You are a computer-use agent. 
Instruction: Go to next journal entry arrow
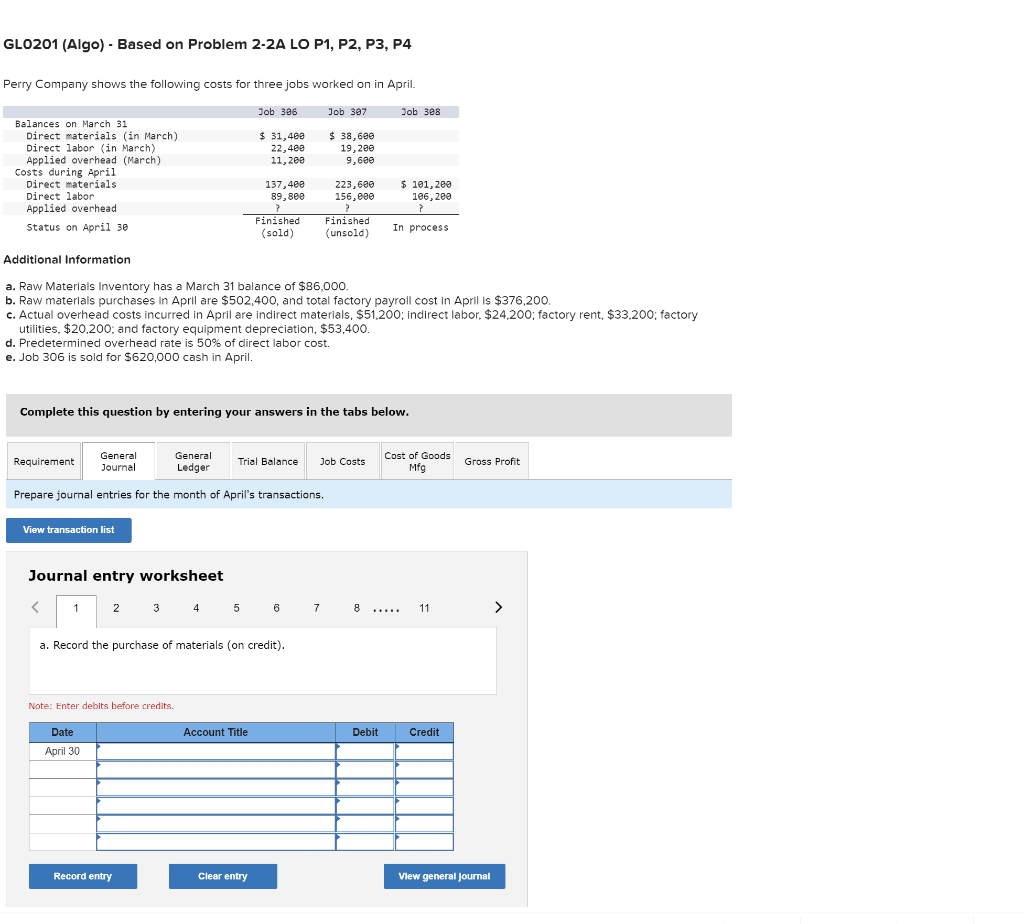[x=498, y=607]
